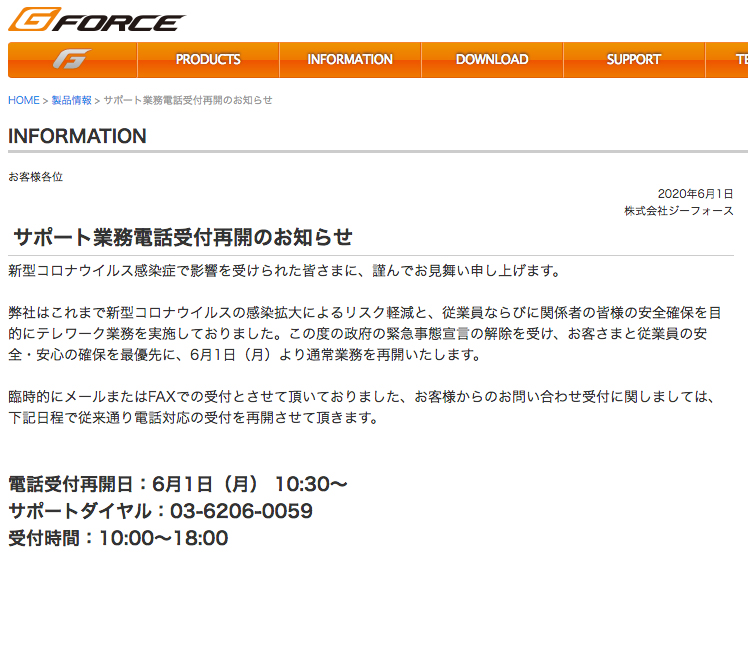Click the INFORMATION page heading
The height and width of the screenshot is (672, 748).
(x=77, y=136)
